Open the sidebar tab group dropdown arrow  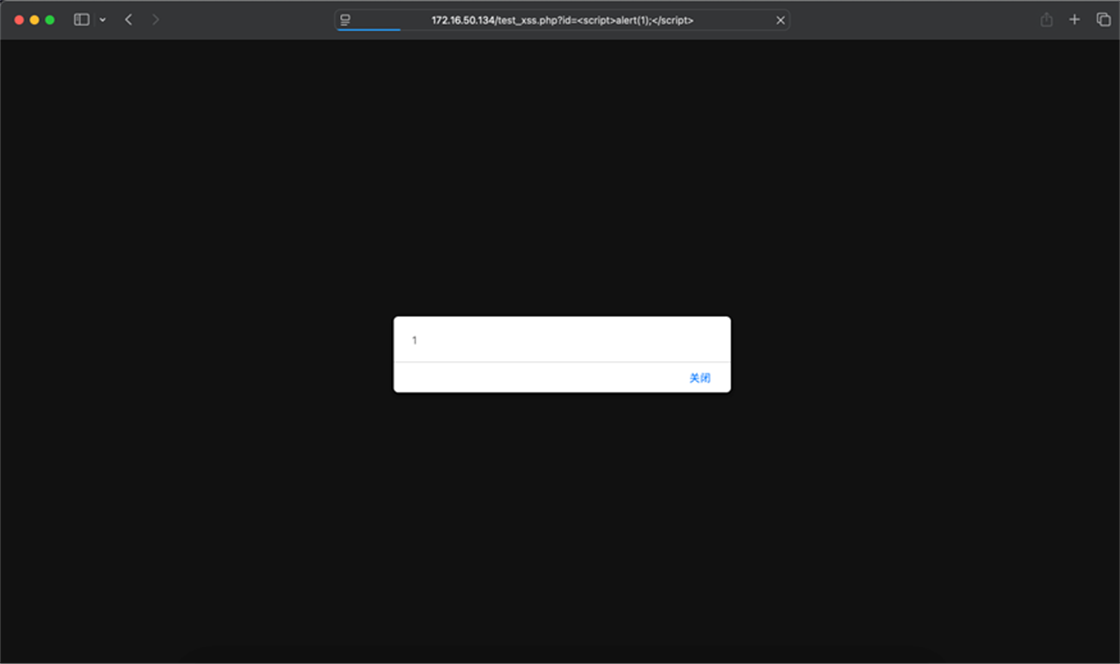(103, 20)
